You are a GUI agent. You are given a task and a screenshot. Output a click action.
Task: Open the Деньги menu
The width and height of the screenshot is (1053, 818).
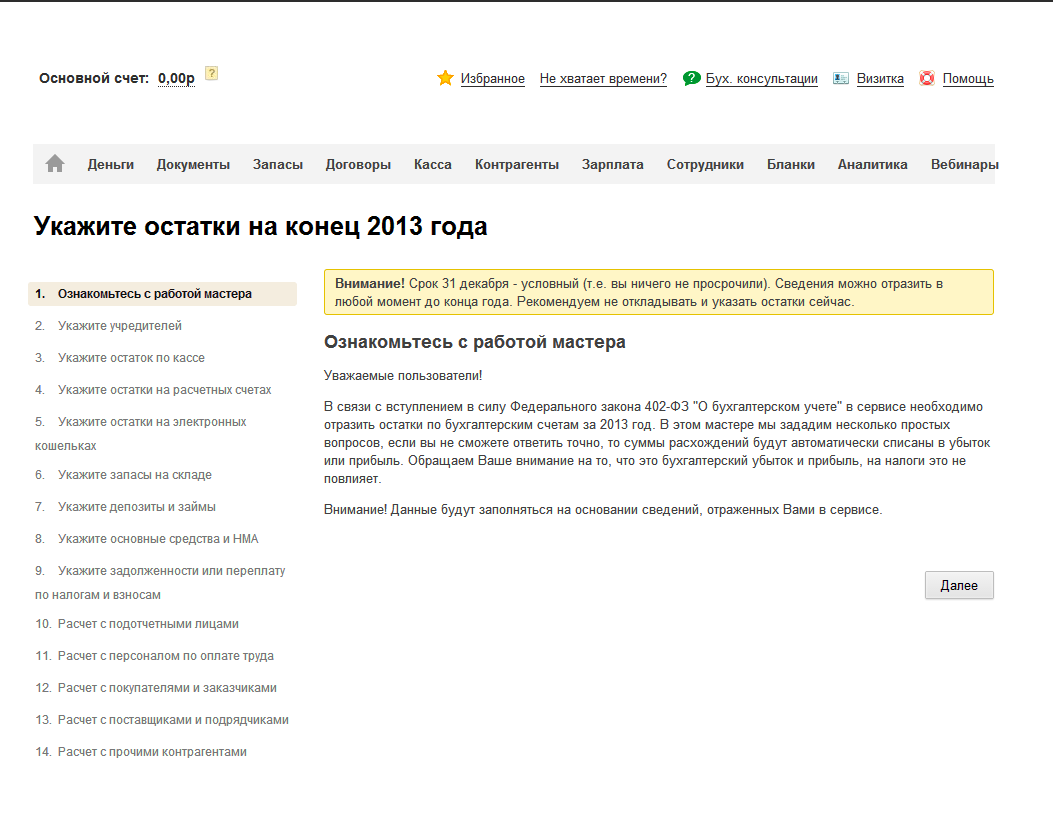tap(111, 165)
